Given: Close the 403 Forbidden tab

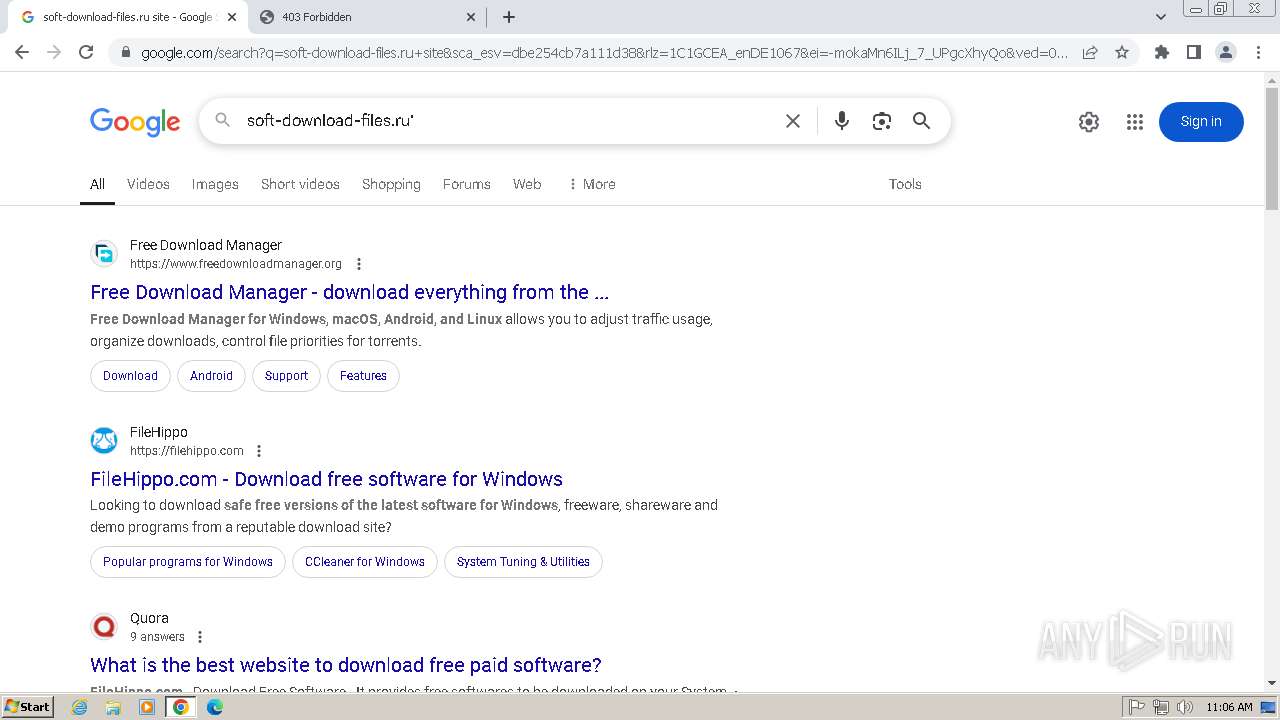Looking at the screenshot, I should tap(471, 17).
